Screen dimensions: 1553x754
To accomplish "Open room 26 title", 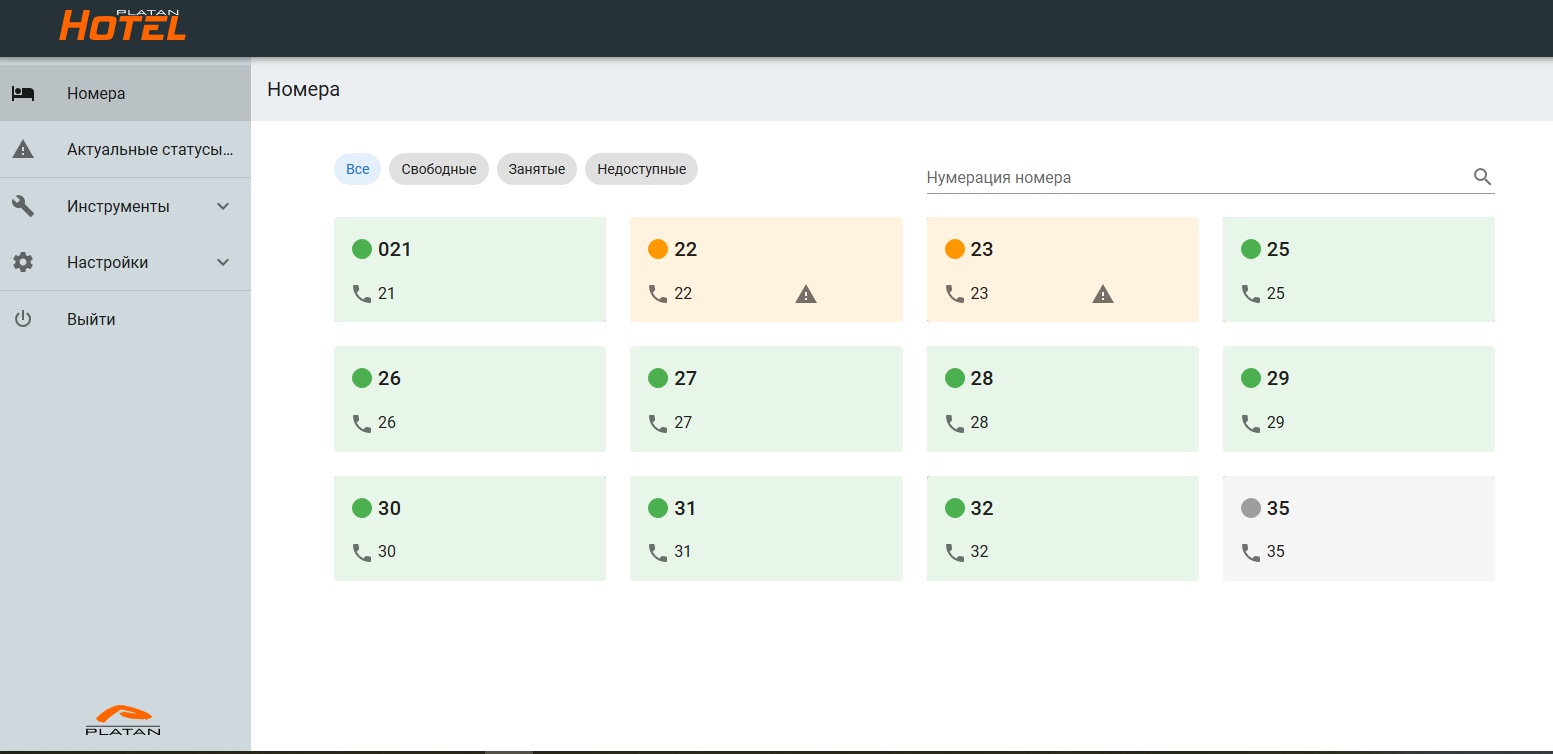I will coord(390,378).
